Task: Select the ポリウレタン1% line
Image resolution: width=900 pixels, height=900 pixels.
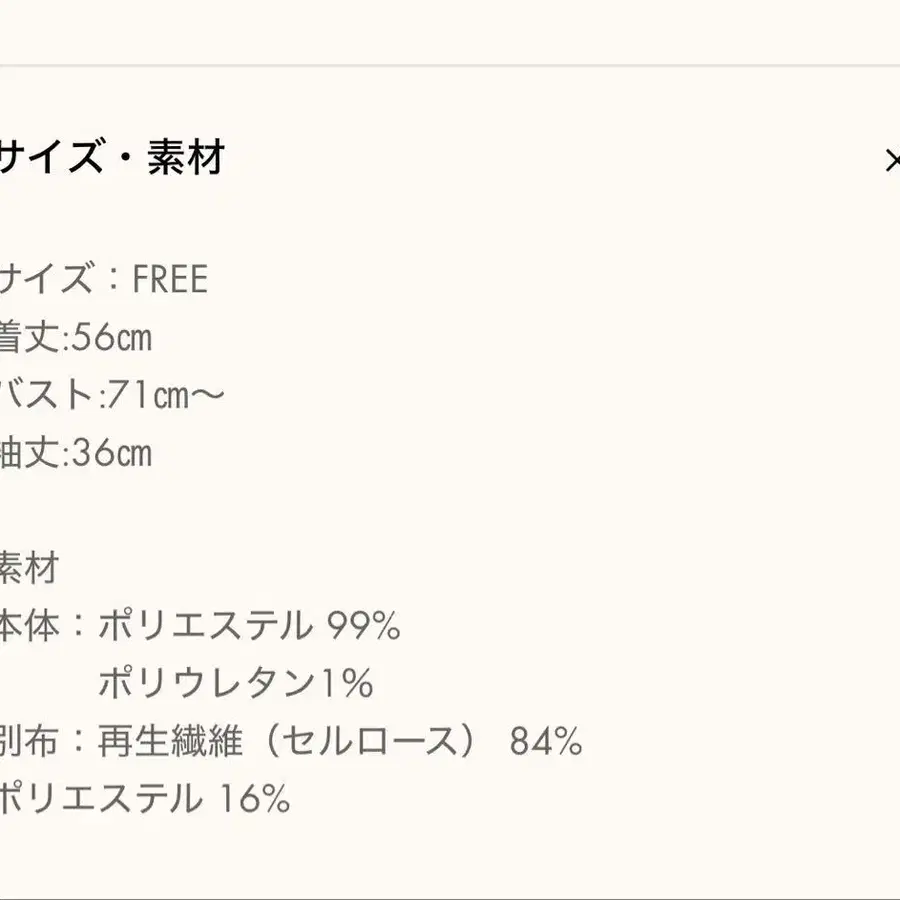Action: click(x=236, y=683)
